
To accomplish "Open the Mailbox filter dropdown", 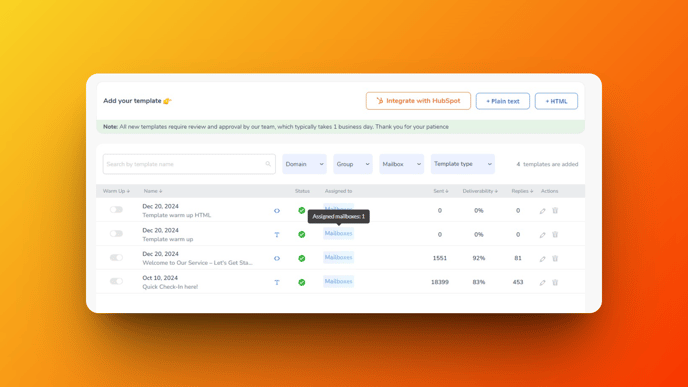I will [x=401, y=164].
